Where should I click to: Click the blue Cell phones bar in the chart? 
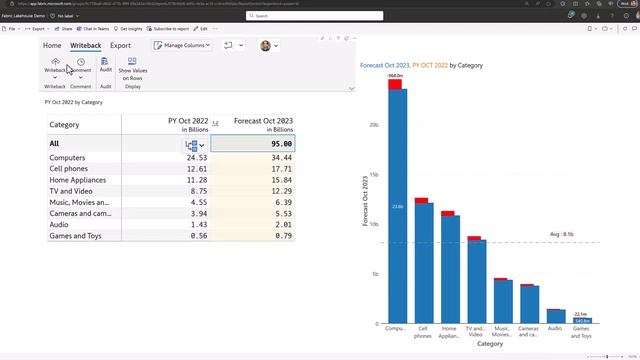coord(424,263)
